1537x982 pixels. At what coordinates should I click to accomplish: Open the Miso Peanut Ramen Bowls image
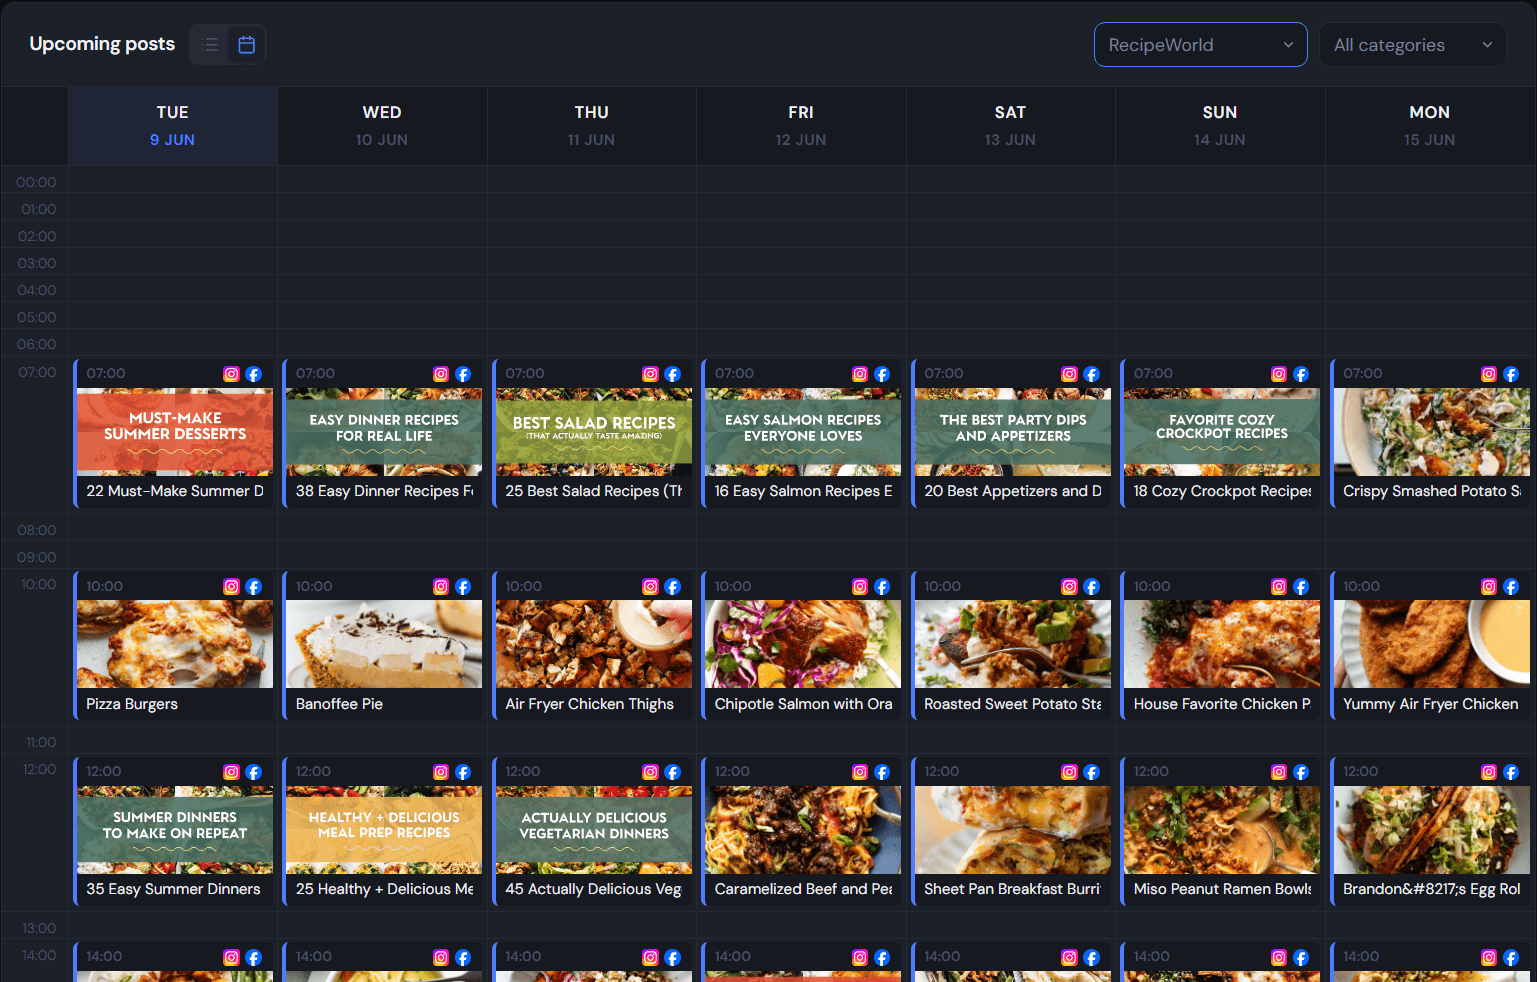[1222, 830]
